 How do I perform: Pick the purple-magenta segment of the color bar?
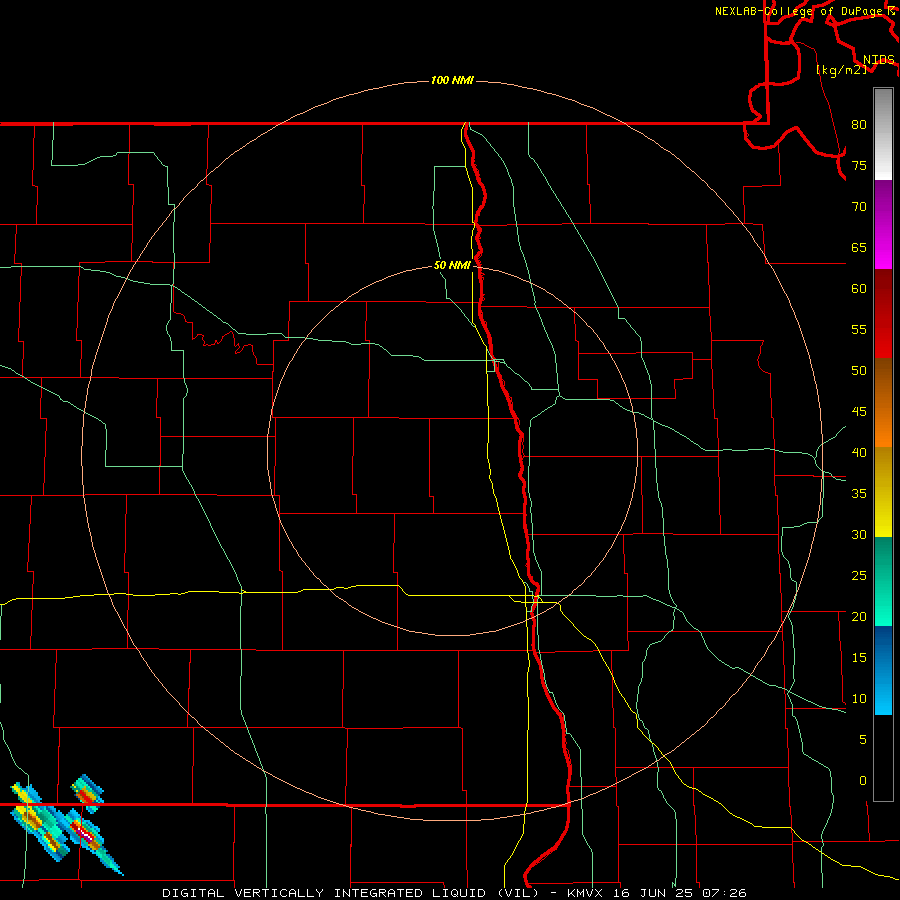(x=883, y=225)
